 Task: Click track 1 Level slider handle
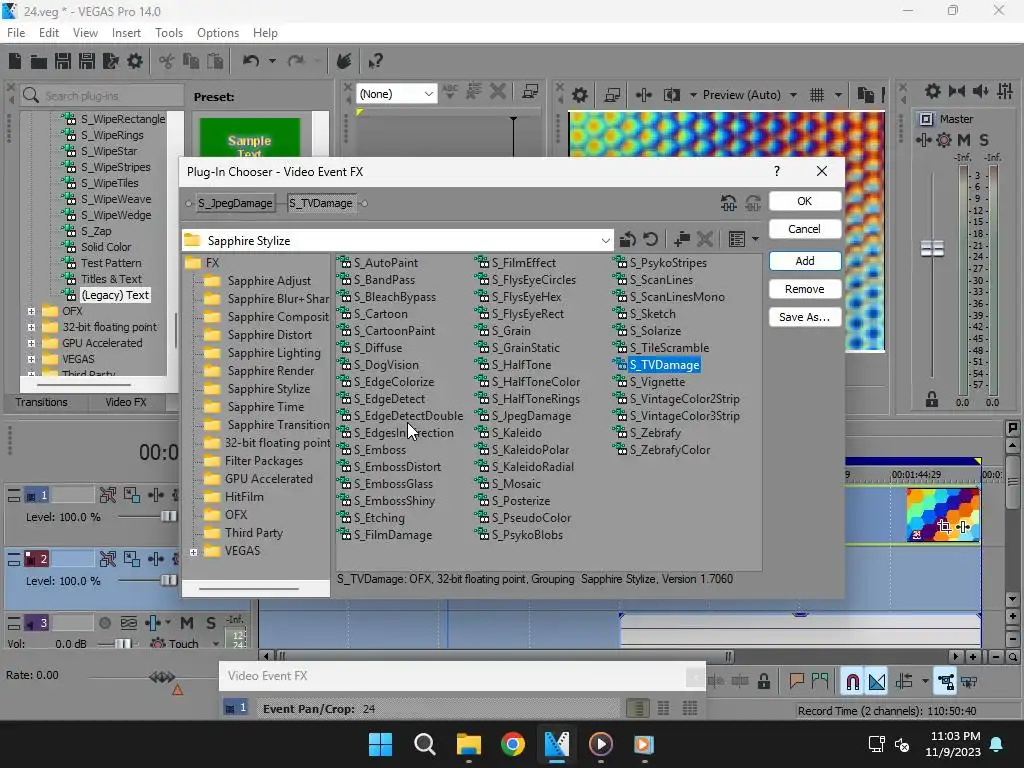[x=168, y=517]
